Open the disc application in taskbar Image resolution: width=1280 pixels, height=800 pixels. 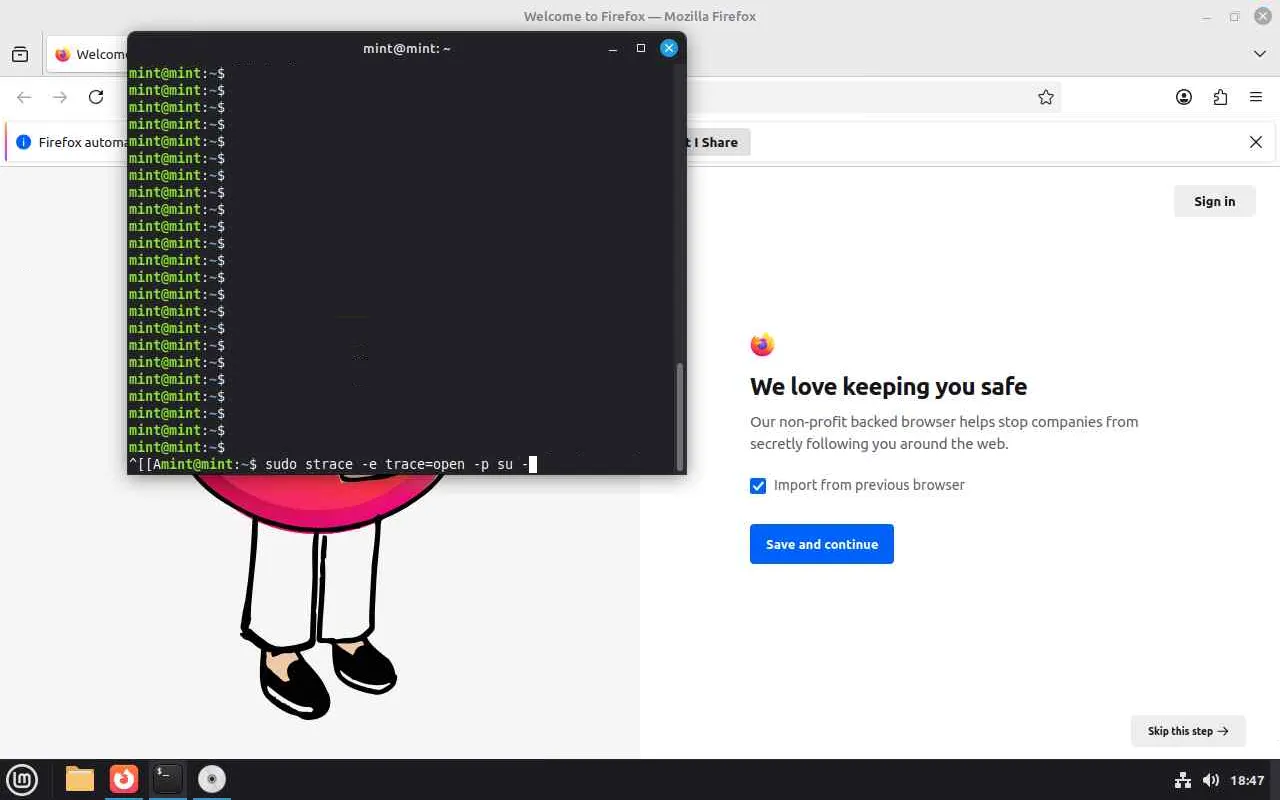[x=212, y=779]
